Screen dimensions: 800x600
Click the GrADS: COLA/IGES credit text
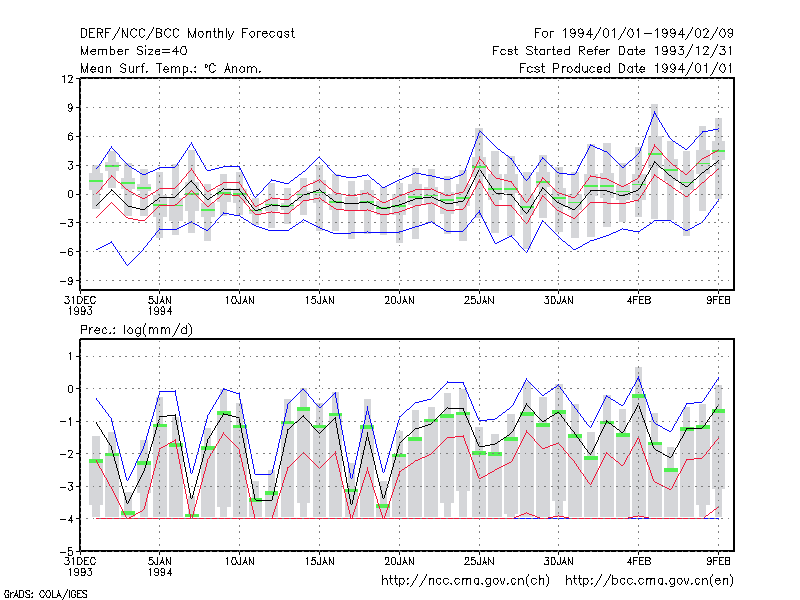45,594
